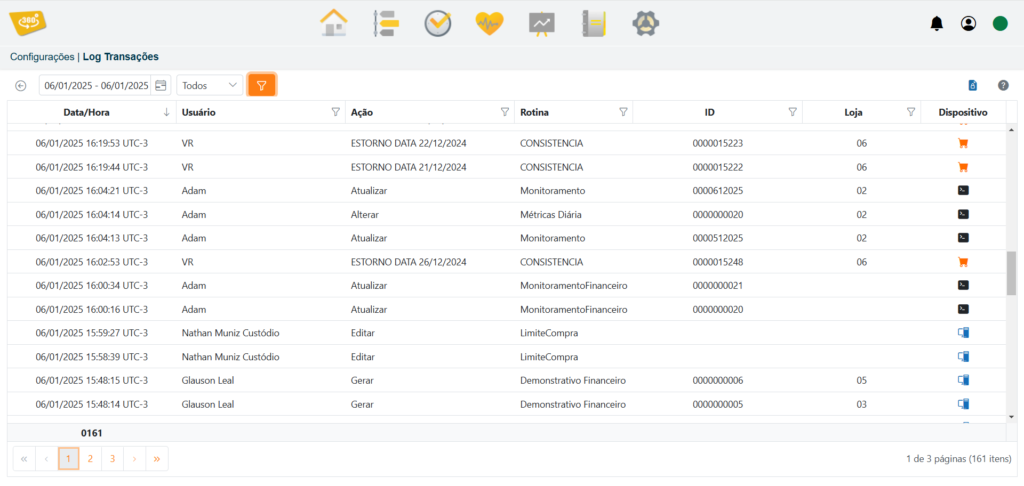Open the gear settings icon
Viewport: 1024px width, 486px height.
[x=646, y=24]
